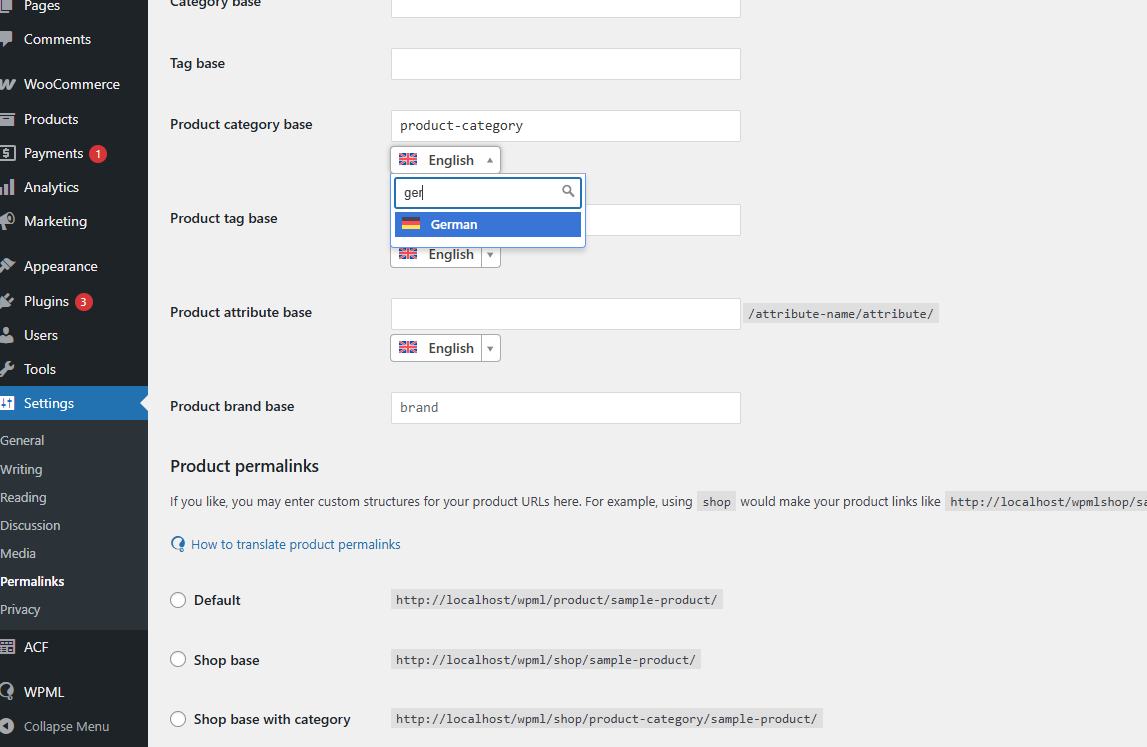Click the Tag base text field

[565, 64]
